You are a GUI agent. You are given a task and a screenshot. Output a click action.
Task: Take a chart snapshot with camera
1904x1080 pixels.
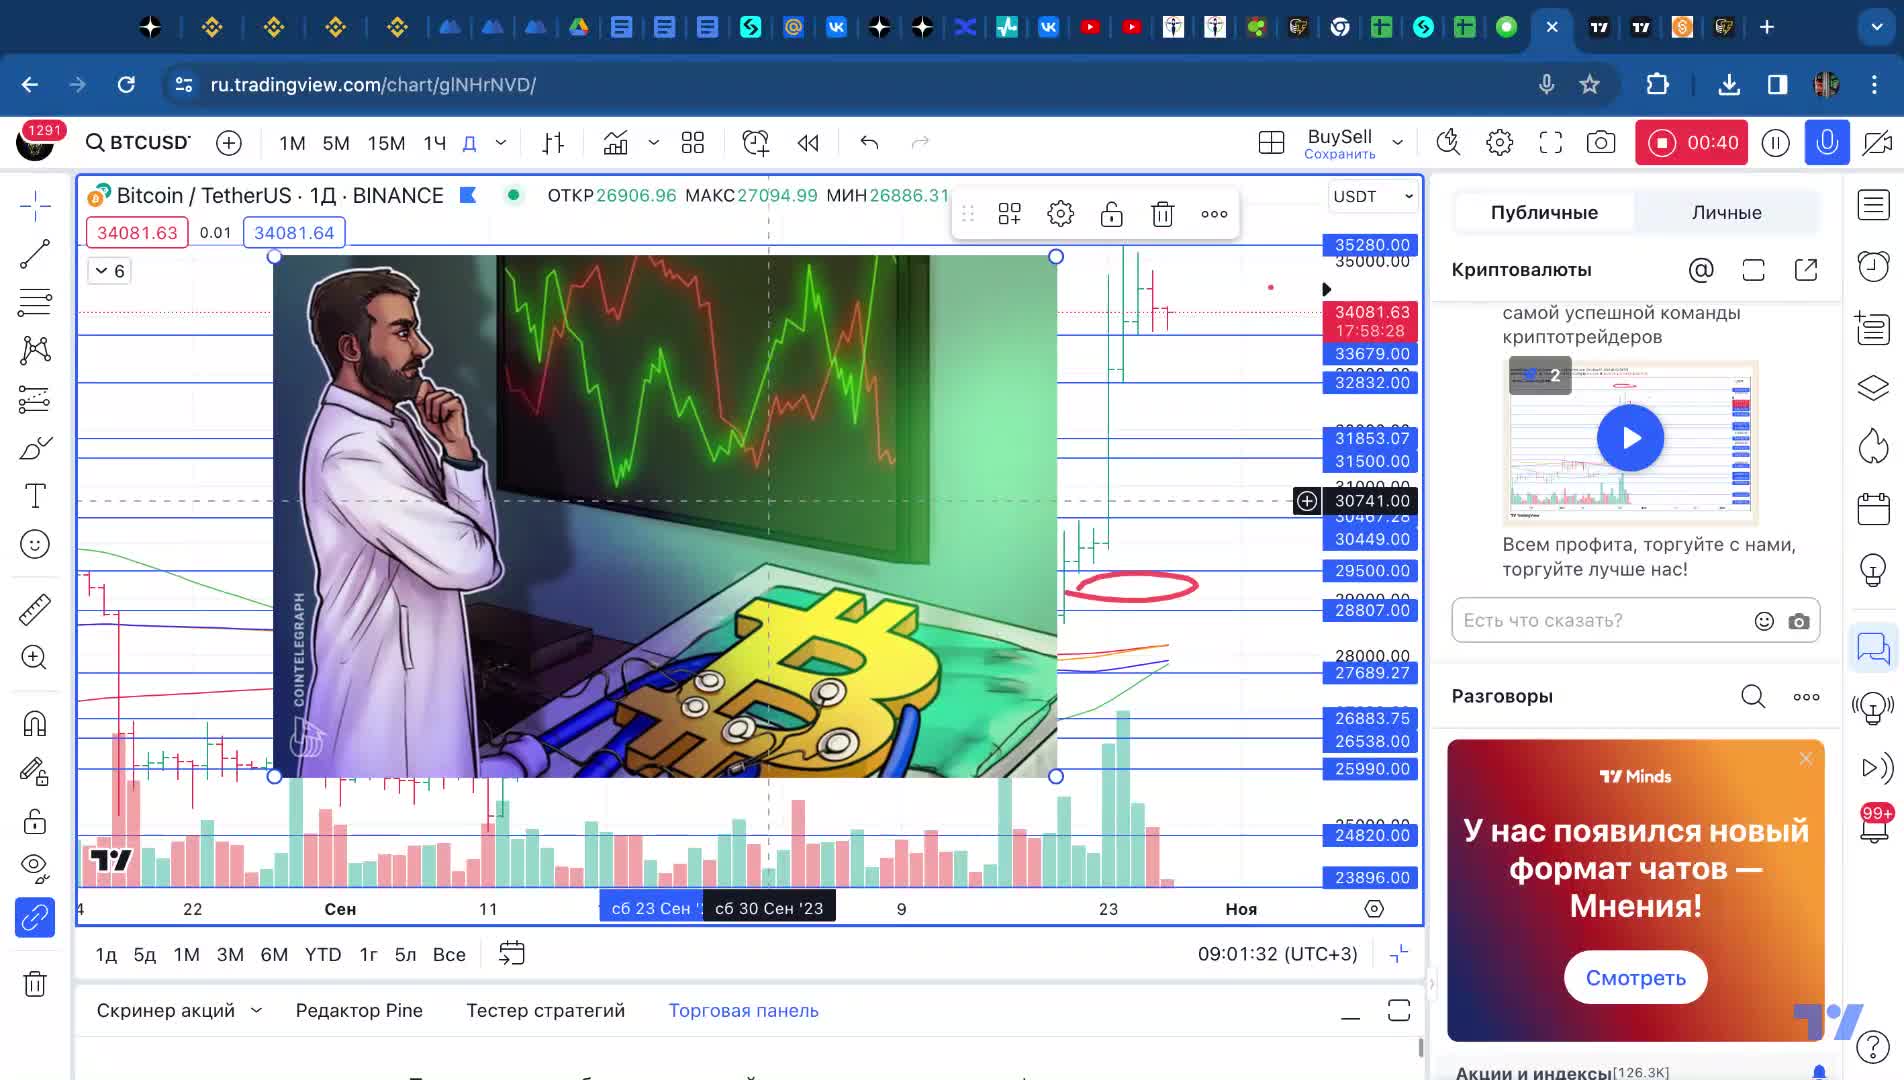(x=1601, y=143)
